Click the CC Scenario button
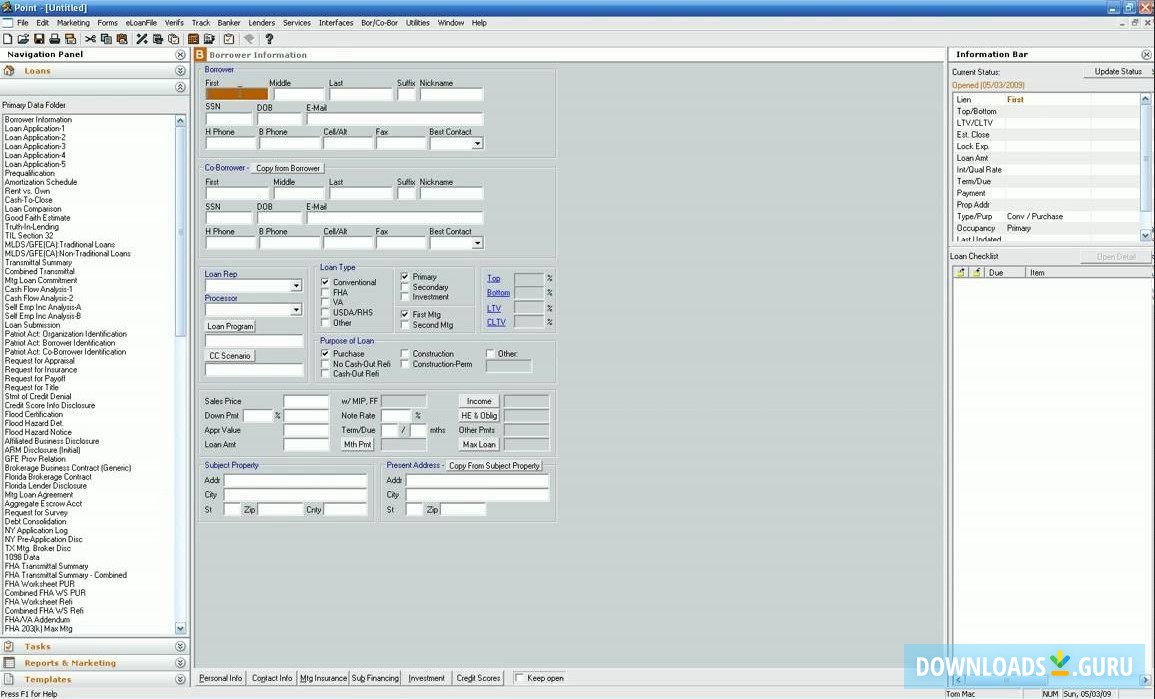The width and height of the screenshot is (1155, 699). click(x=230, y=356)
